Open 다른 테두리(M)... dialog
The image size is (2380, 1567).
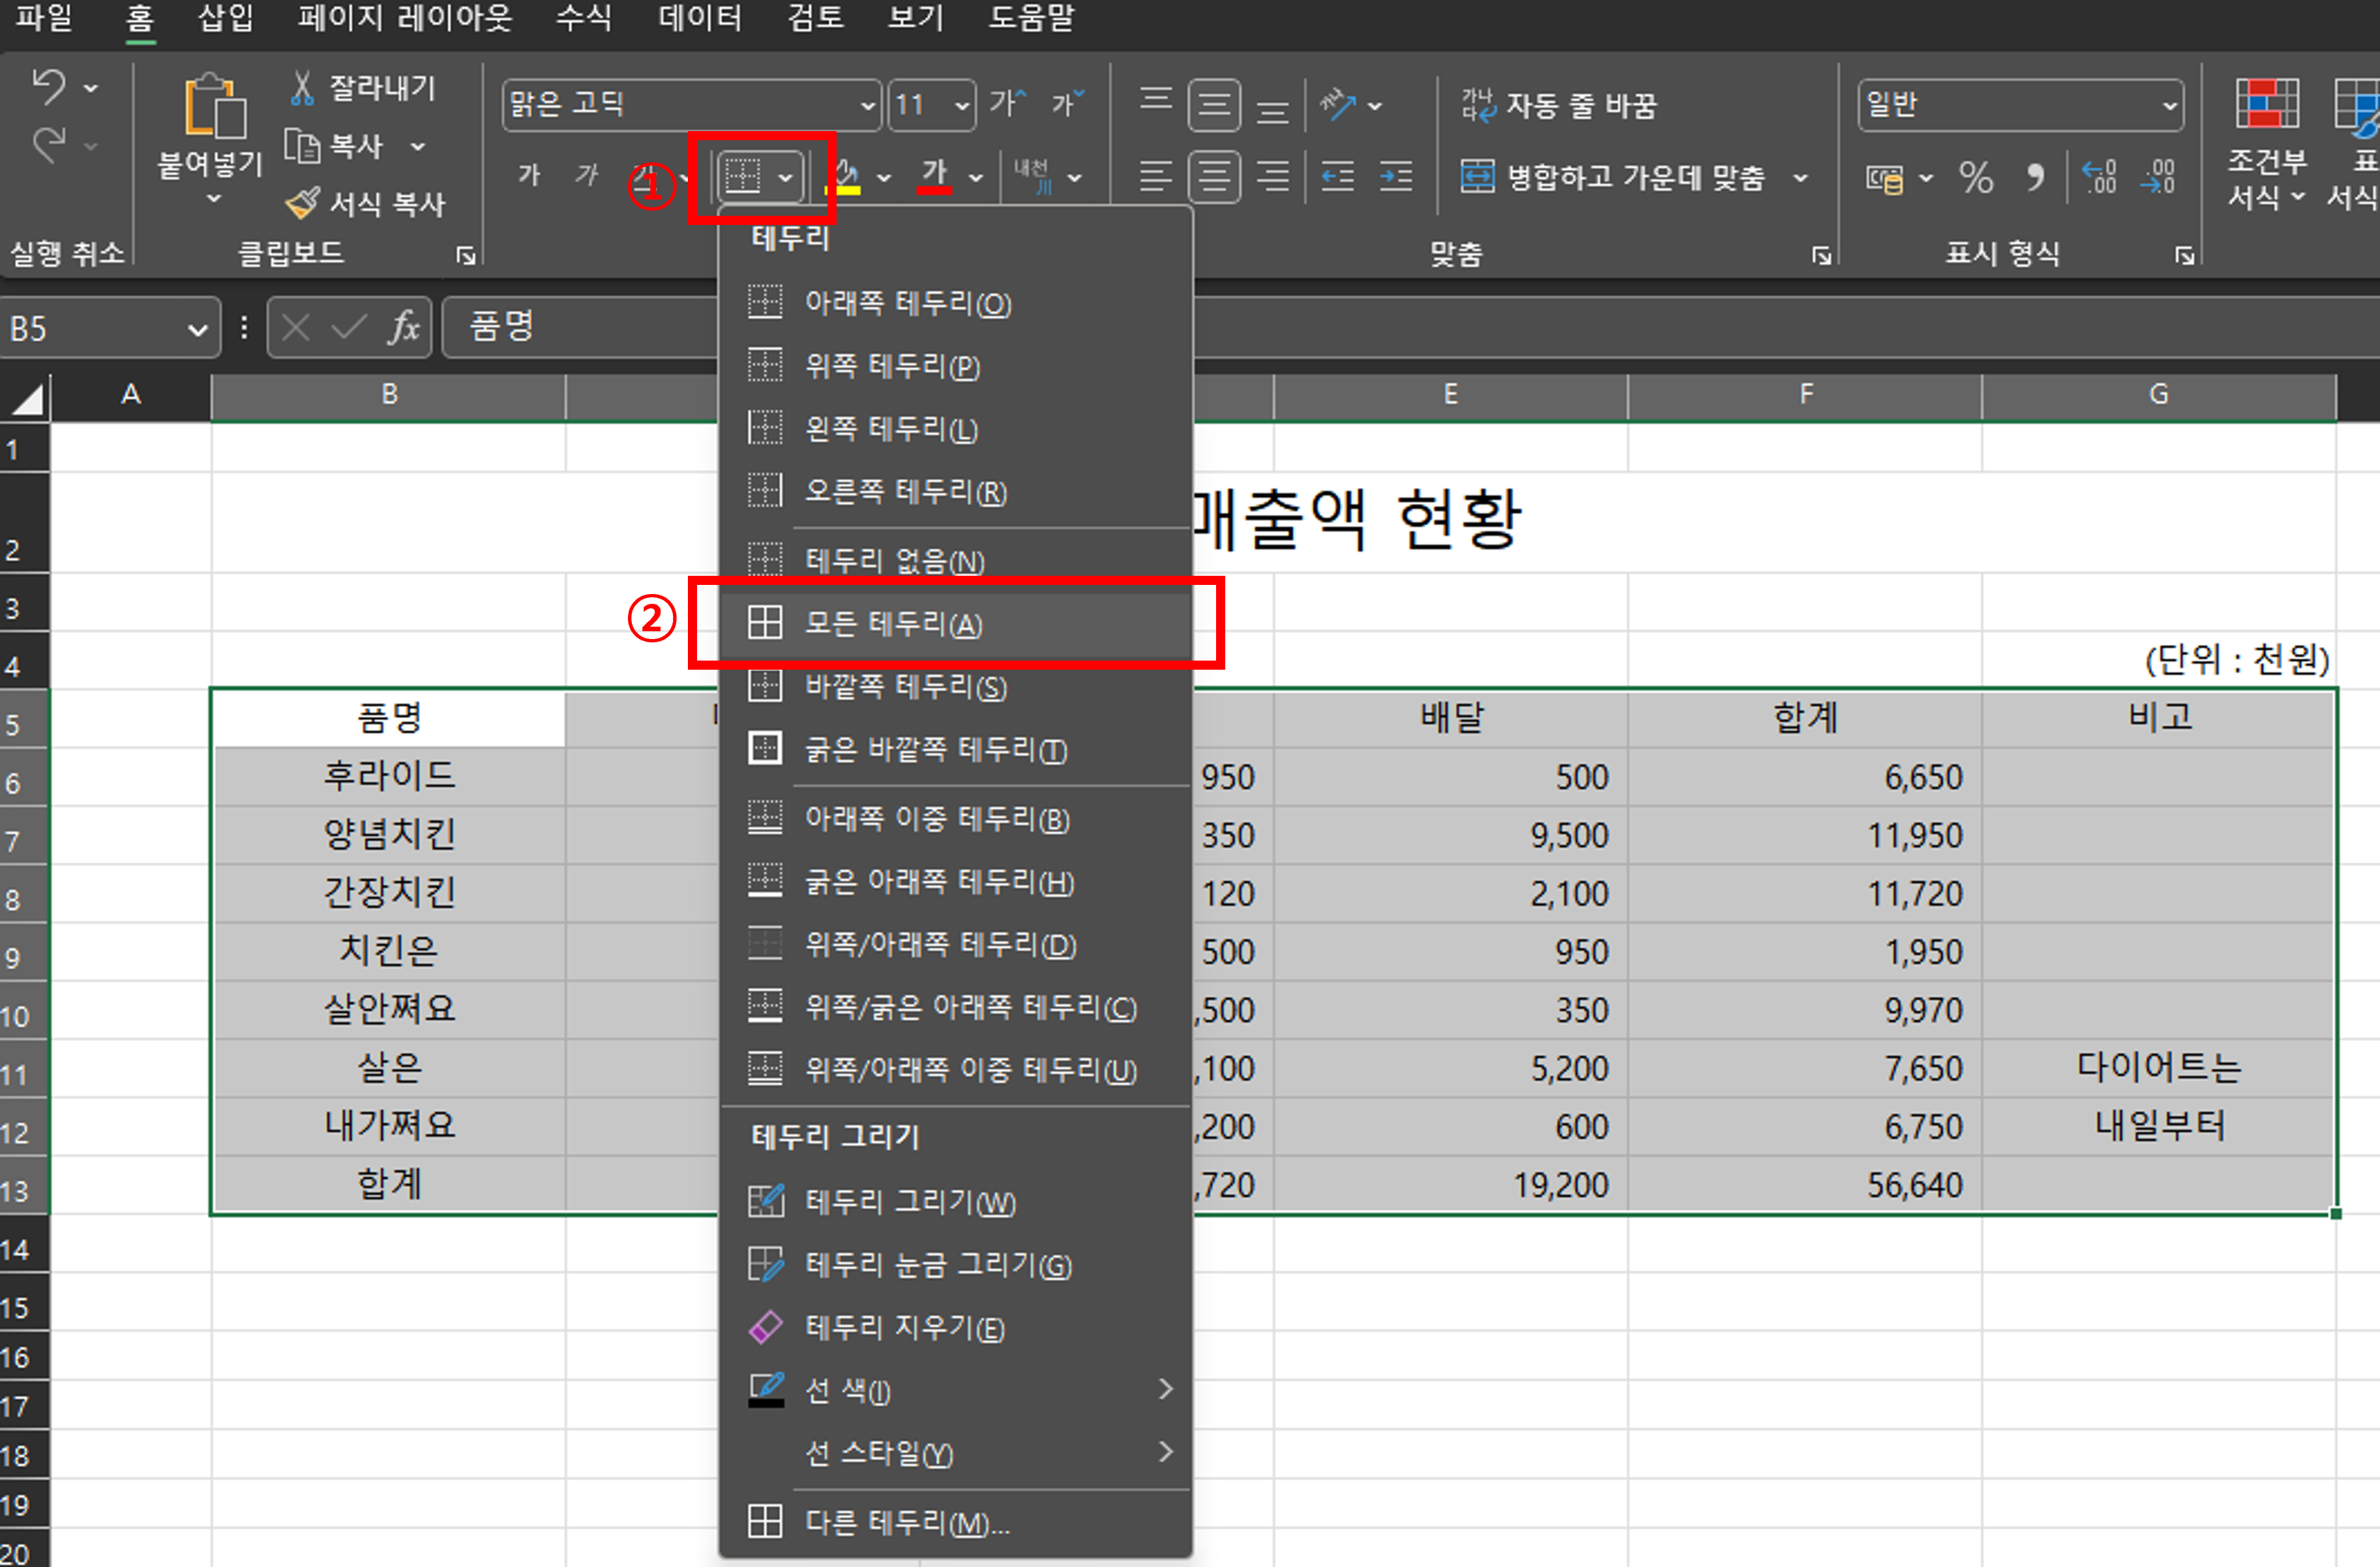point(955,1522)
